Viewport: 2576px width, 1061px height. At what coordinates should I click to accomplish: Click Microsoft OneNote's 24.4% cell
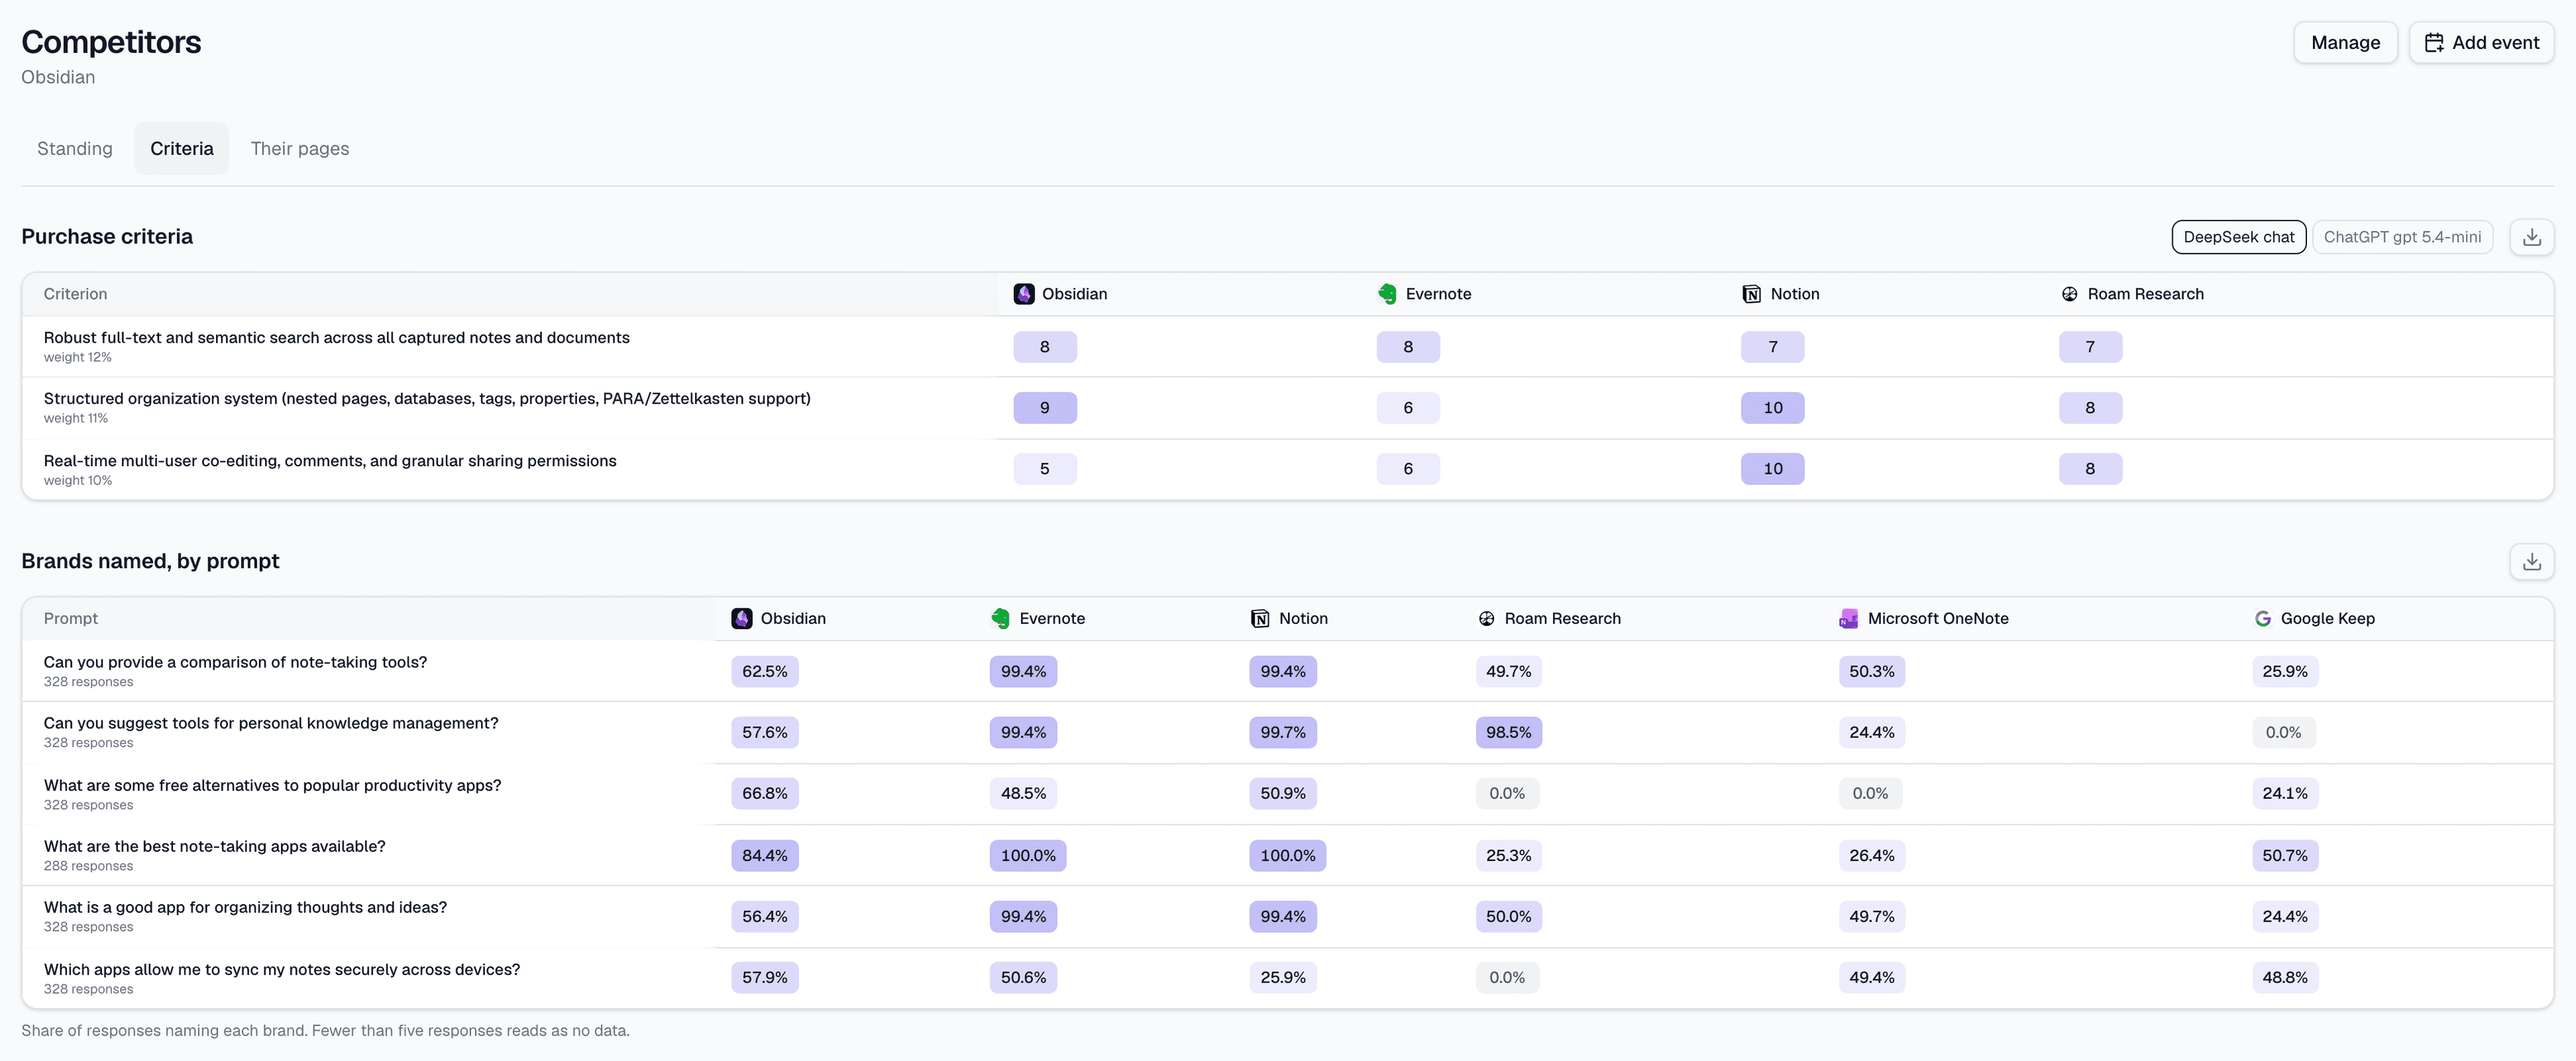coord(1871,732)
